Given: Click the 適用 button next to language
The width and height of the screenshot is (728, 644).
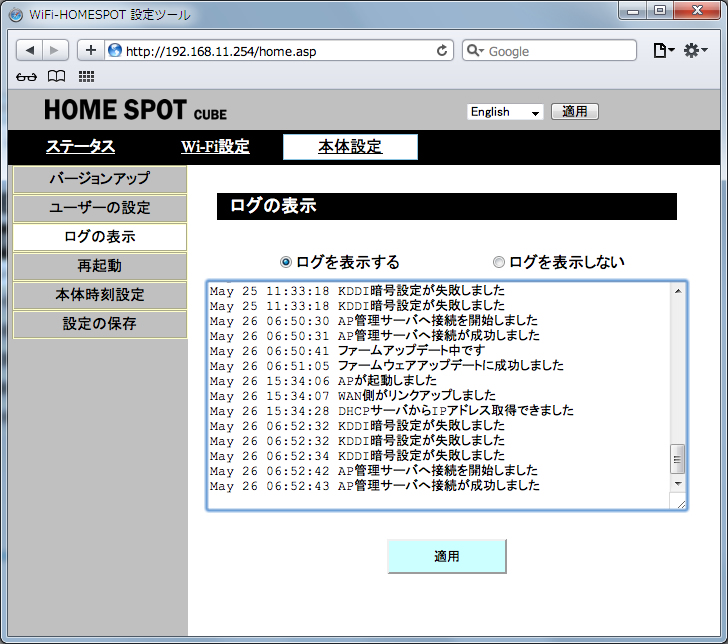Looking at the screenshot, I should pos(575,111).
